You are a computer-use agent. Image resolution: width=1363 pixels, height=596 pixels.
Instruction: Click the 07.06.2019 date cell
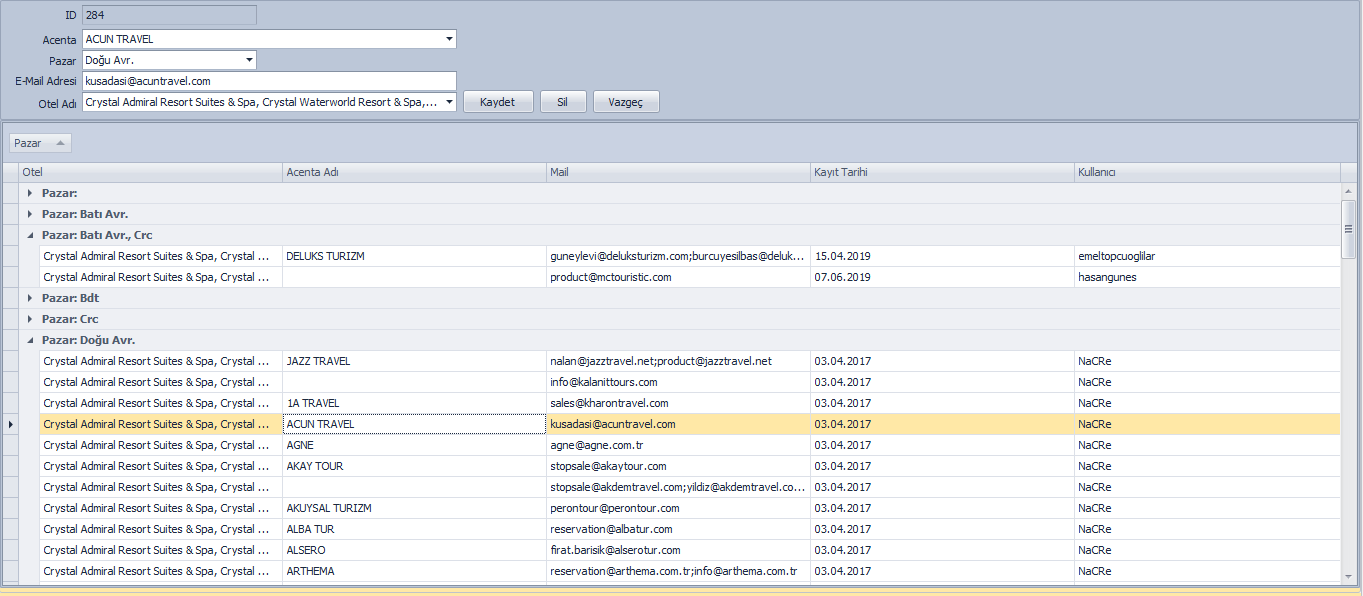coord(943,277)
